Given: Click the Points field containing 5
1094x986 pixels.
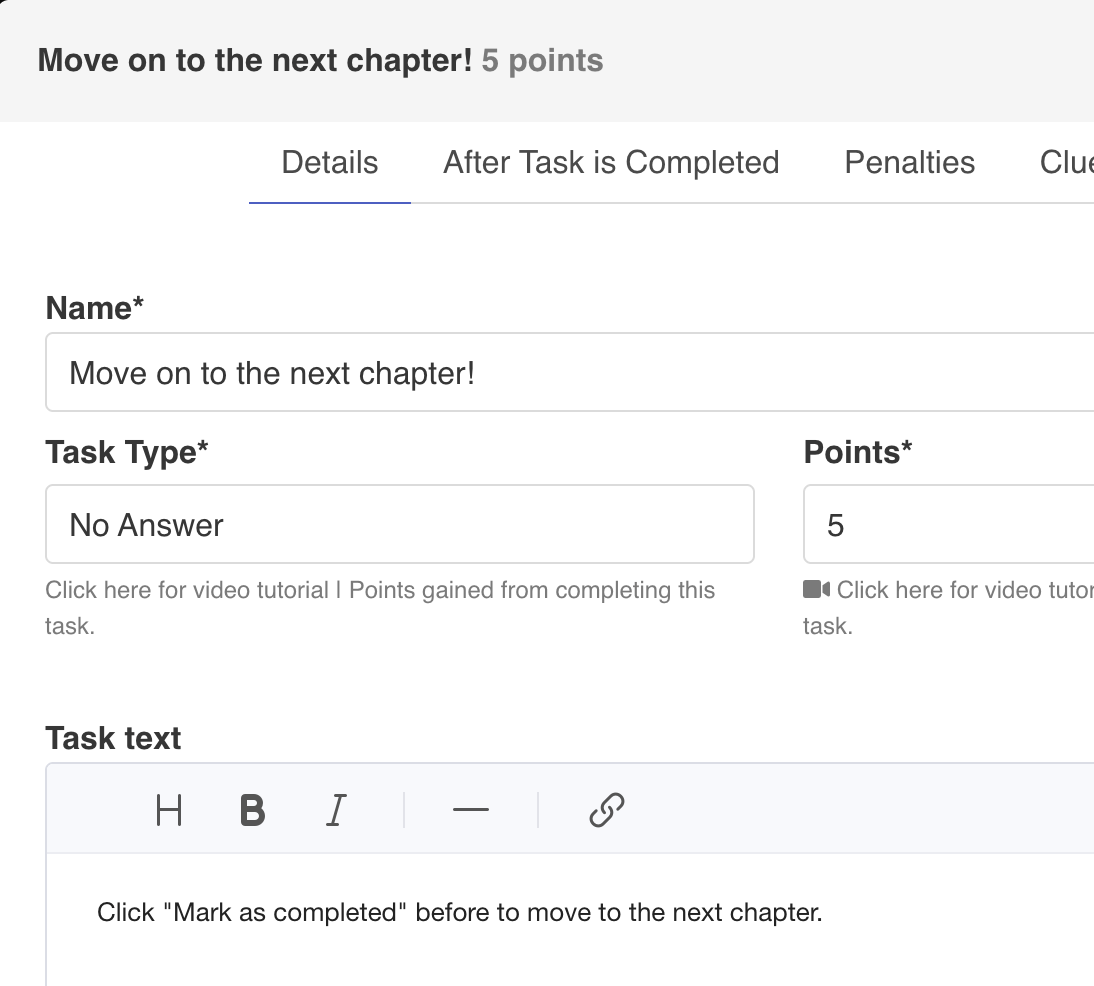Looking at the screenshot, I should 949,524.
